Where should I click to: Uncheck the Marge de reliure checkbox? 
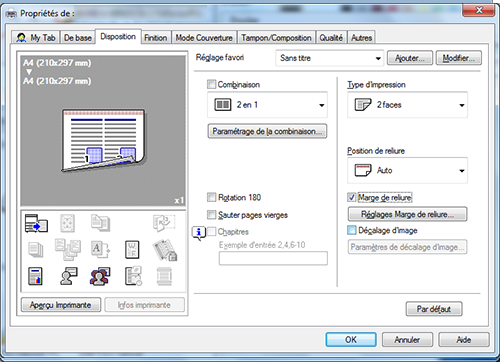(352, 197)
